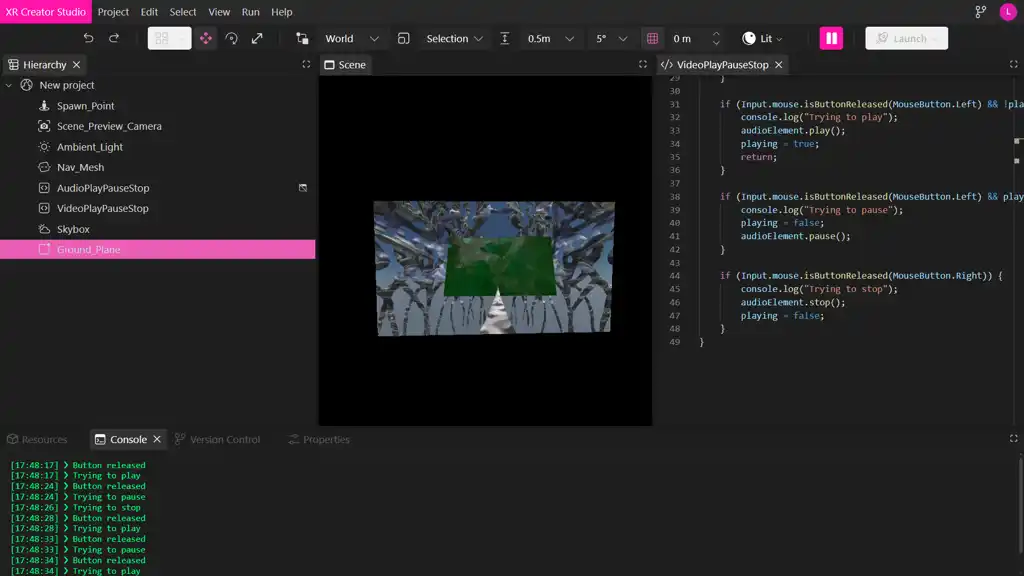Click the Skybox icon in hierarchy
The image size is (1024, 576).
point(44,229)
